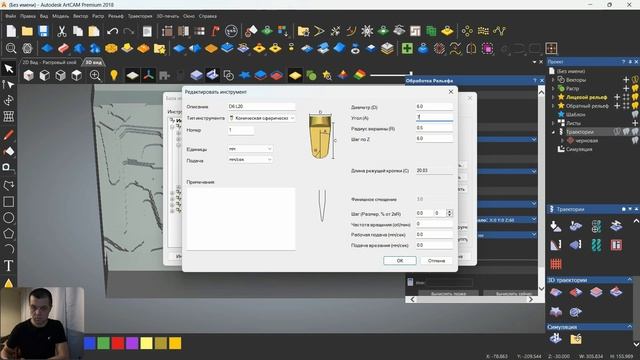640x360 pixels.
Task: Close the Редактировать инструмент dialog with X
Action: click(451, 92)
